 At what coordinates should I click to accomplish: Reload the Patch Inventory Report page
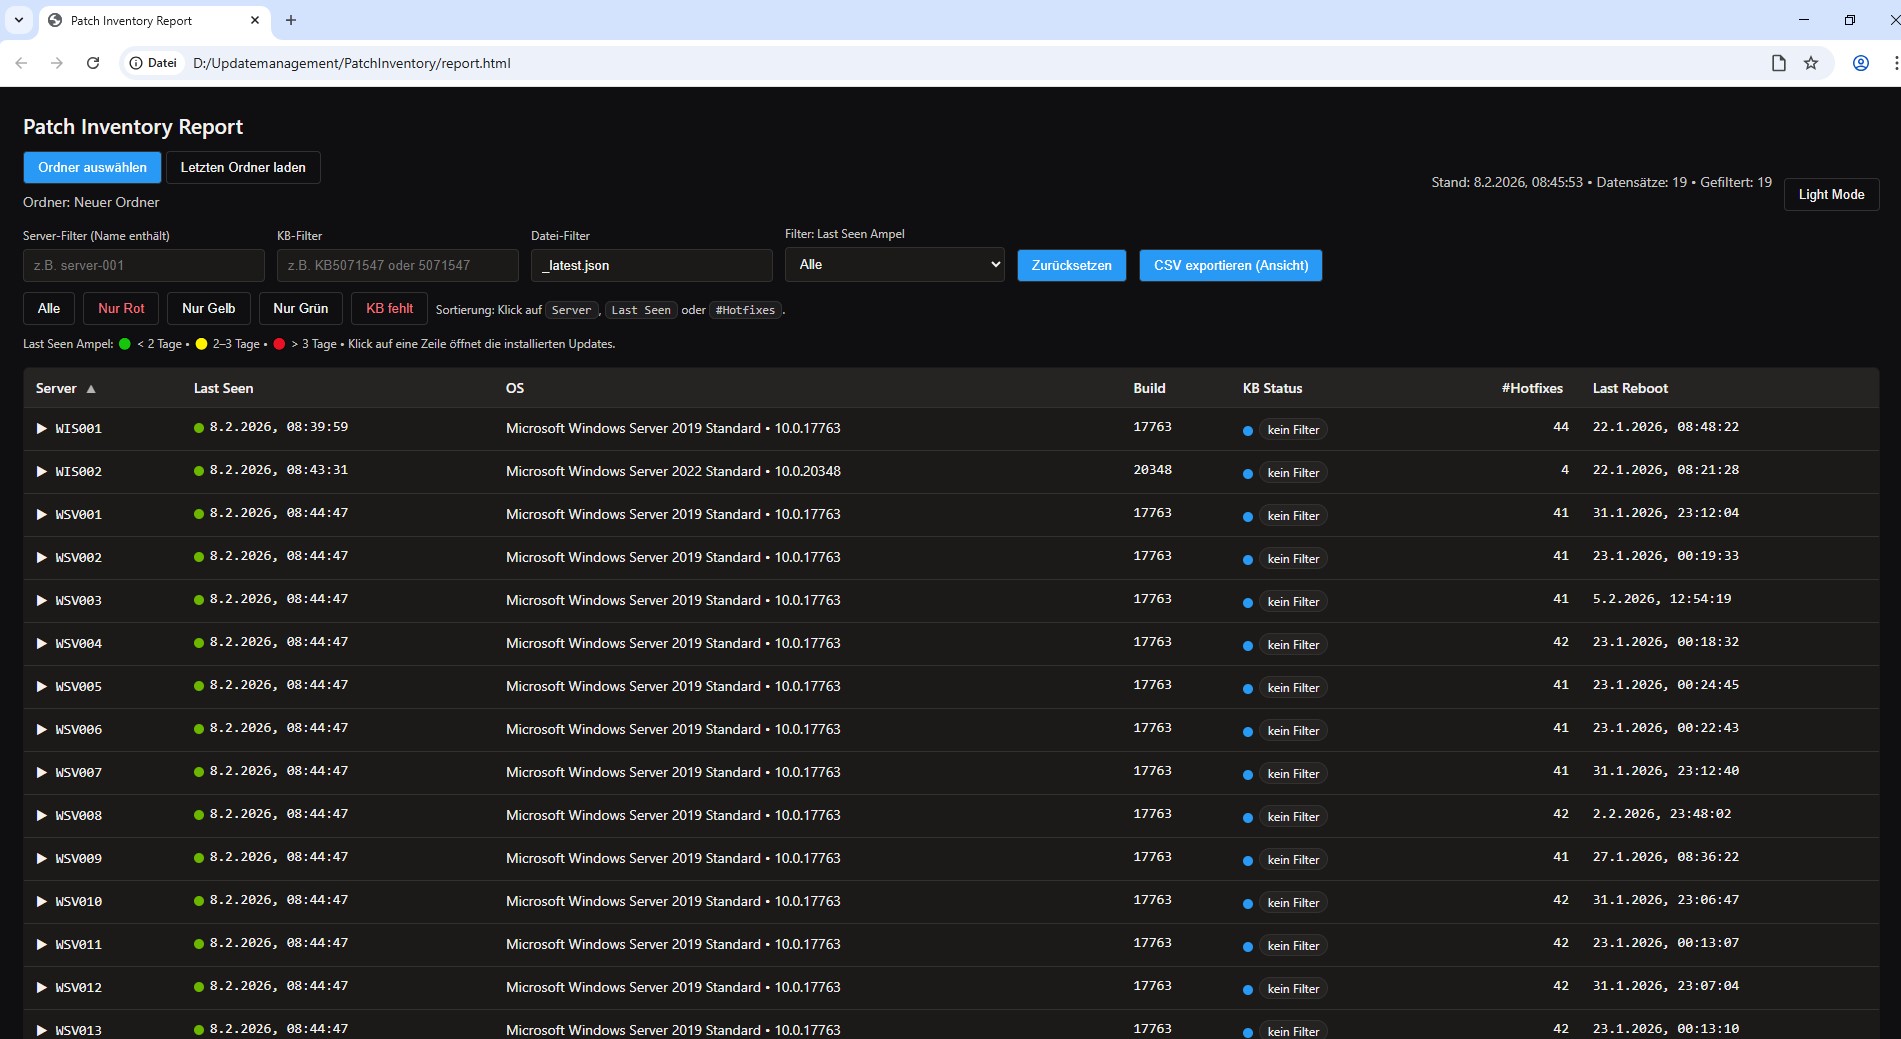click(93, 63)
